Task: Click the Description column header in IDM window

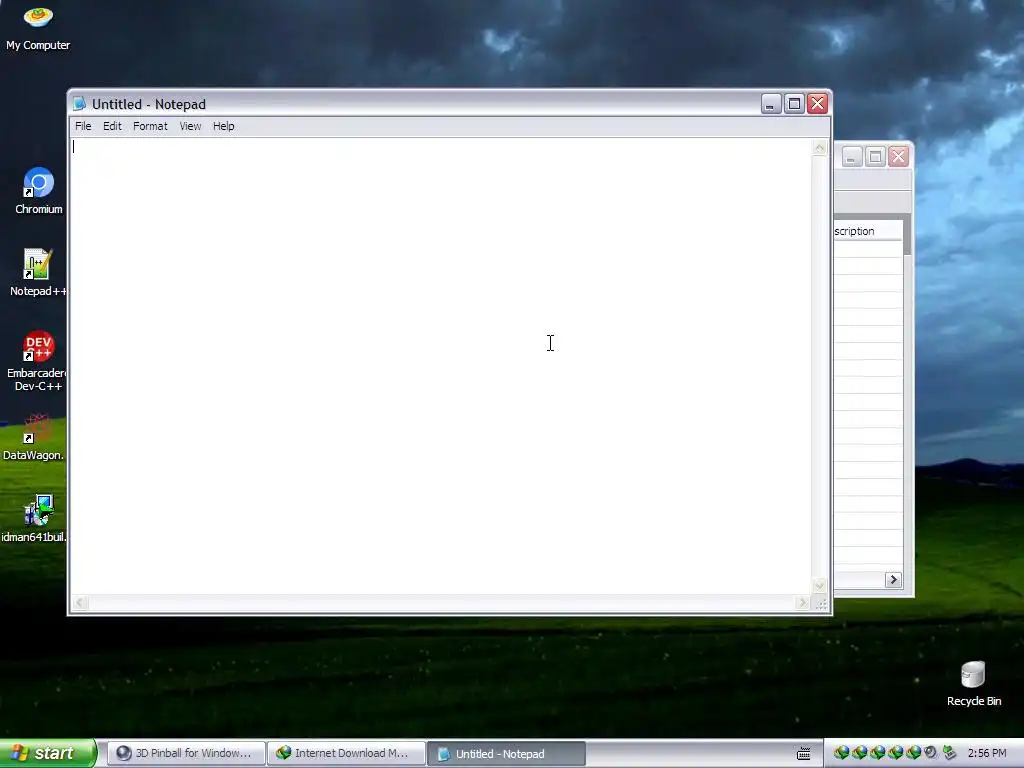Action: (867, 231)
